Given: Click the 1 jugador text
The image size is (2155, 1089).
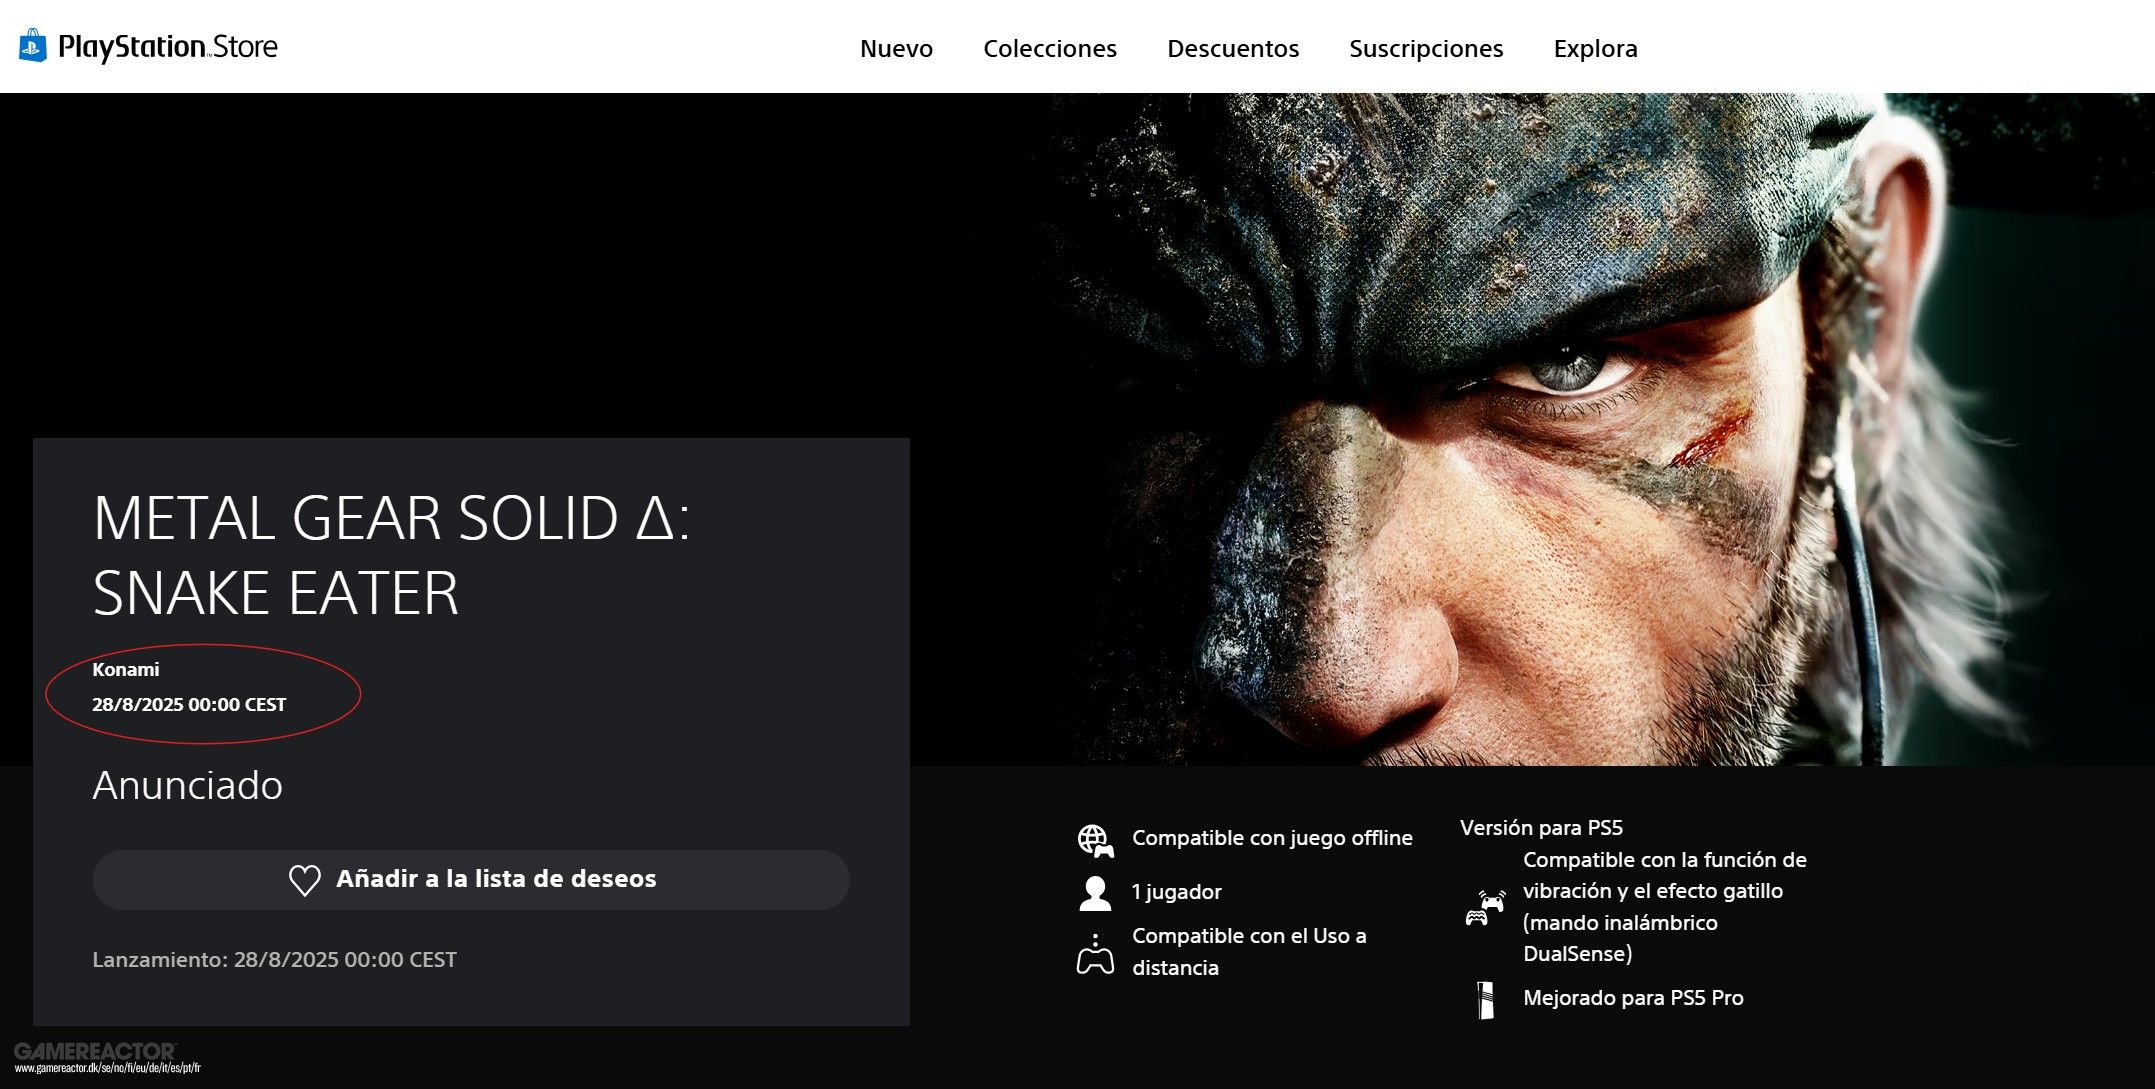Looking at the screenshot, I should (1176, 891).
